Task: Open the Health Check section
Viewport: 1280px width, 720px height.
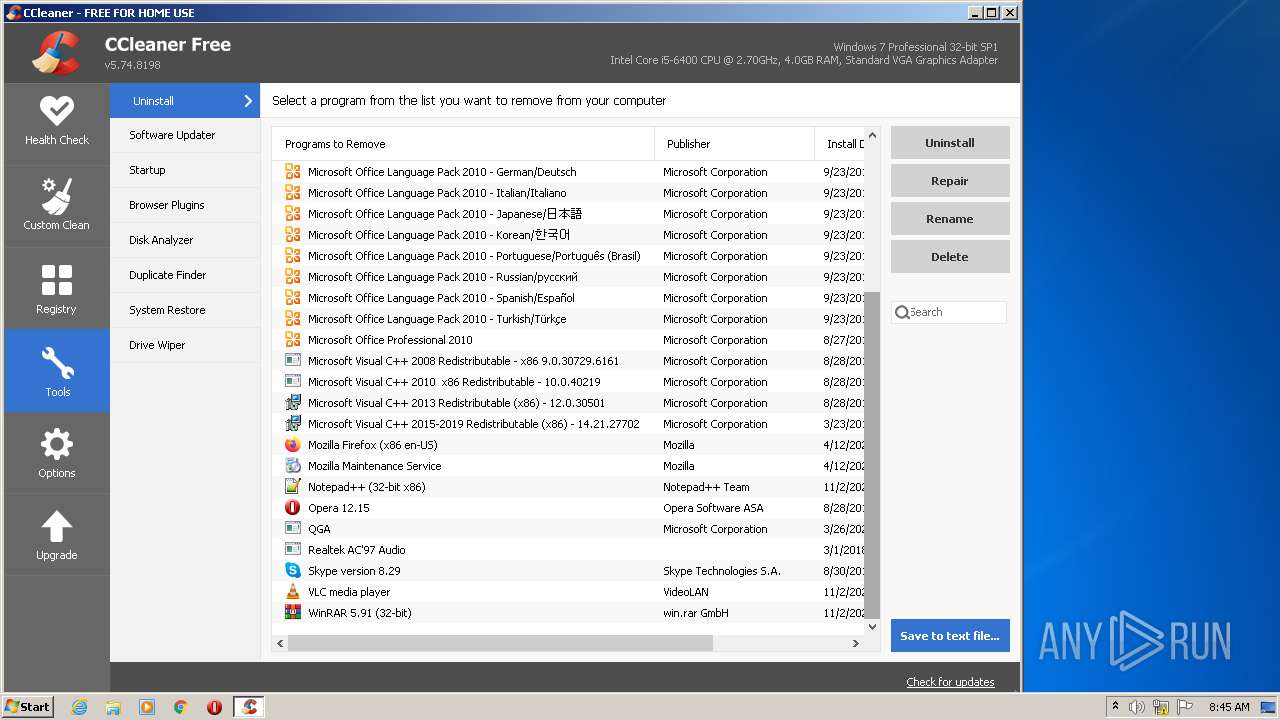Action: 57,122
